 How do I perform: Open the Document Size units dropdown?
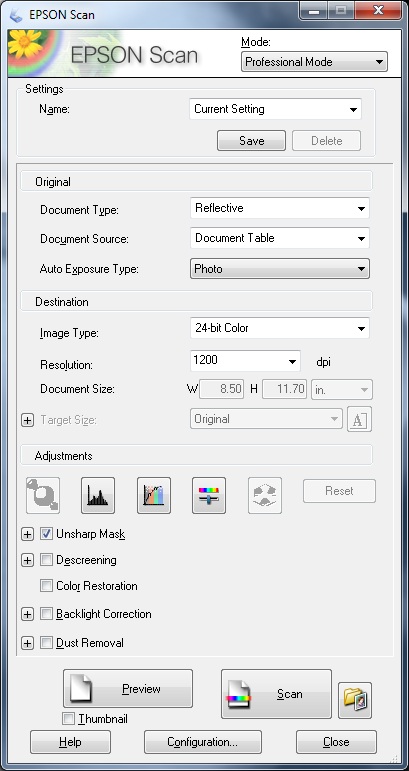[x=342, y=389]
